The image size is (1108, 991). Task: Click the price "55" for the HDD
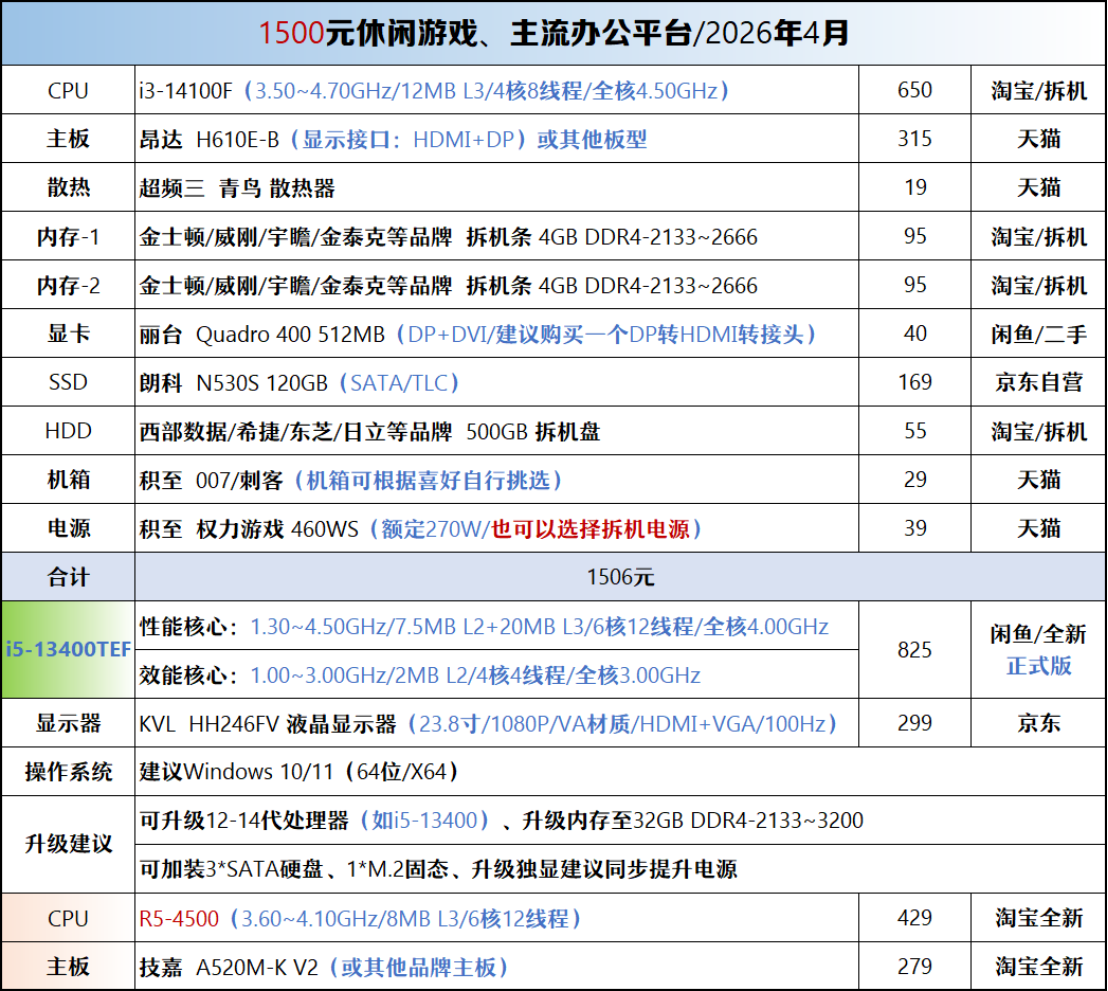[915, 431]
